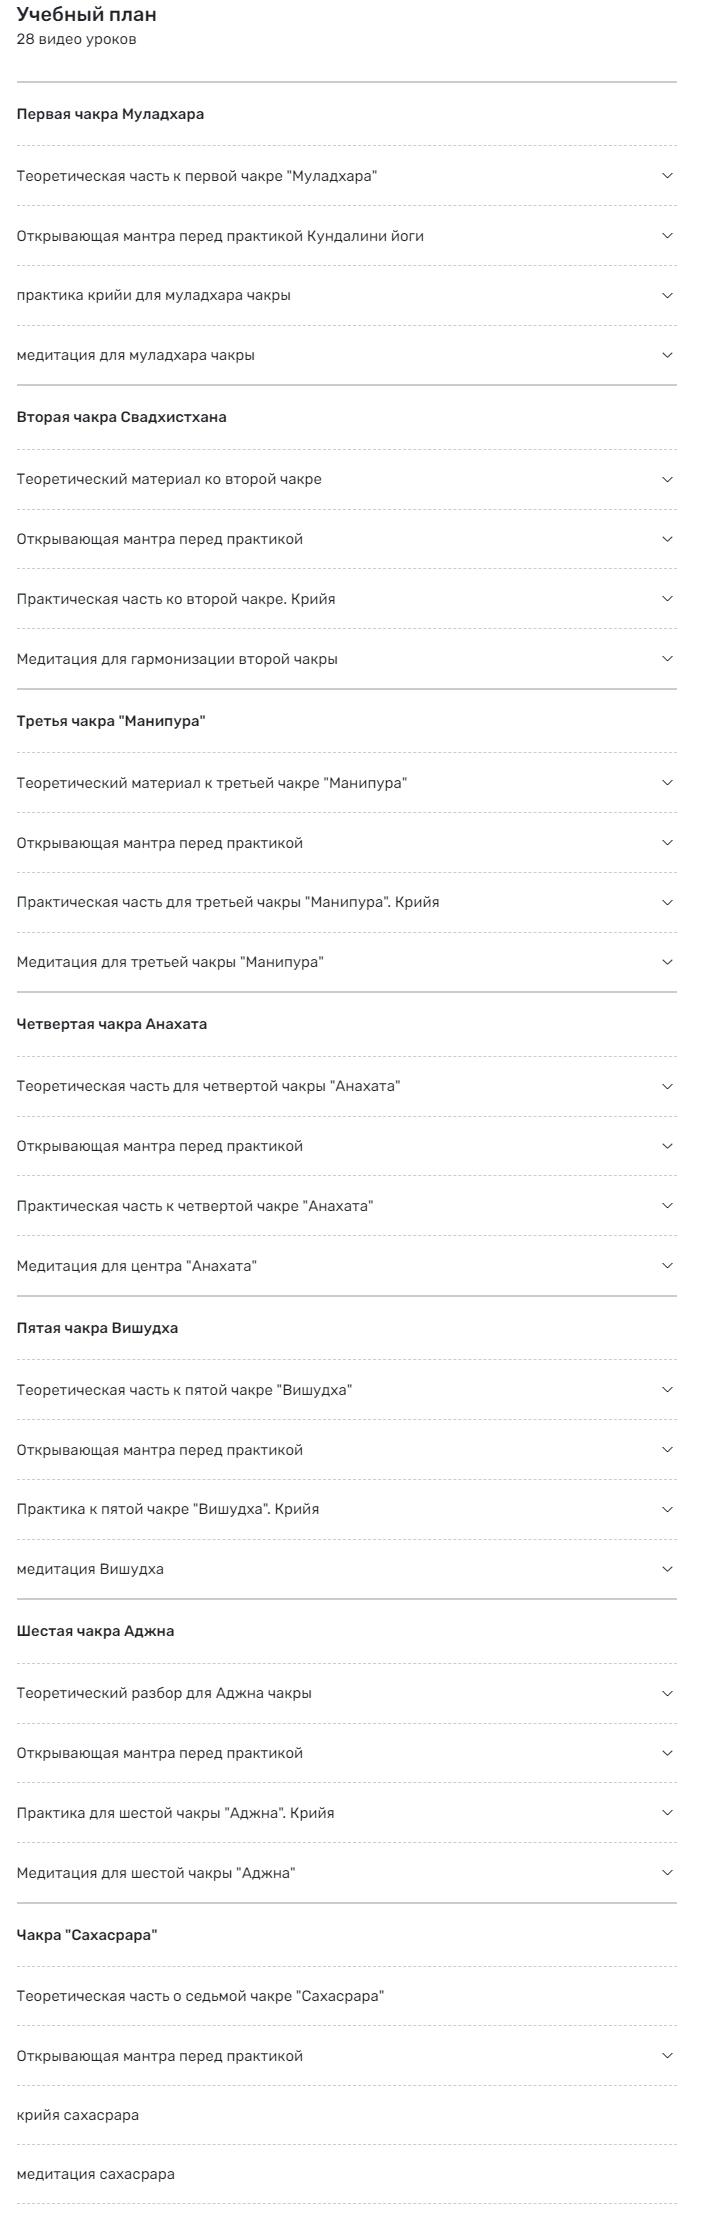Open 'Теоретический разбор для Аджна чакры'
Screen dimensions: 714x2229
(357, 1690)
